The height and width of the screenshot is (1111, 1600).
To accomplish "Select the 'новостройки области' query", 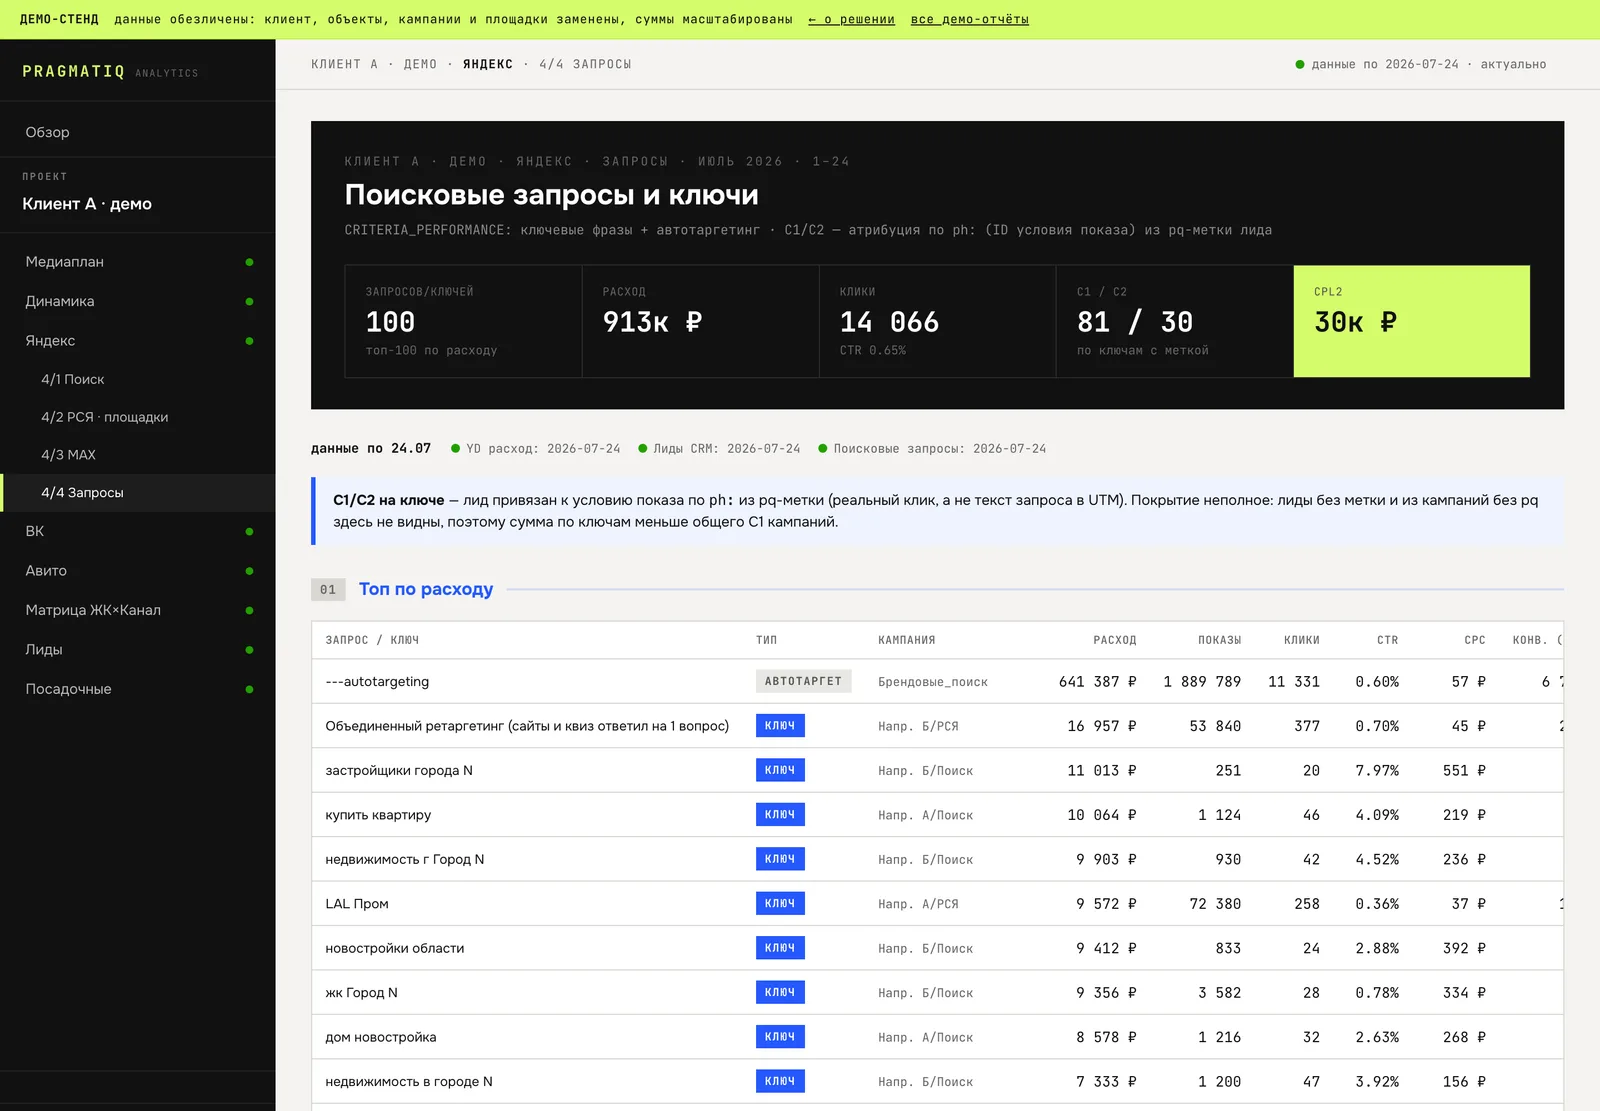I will click(395, 948).
